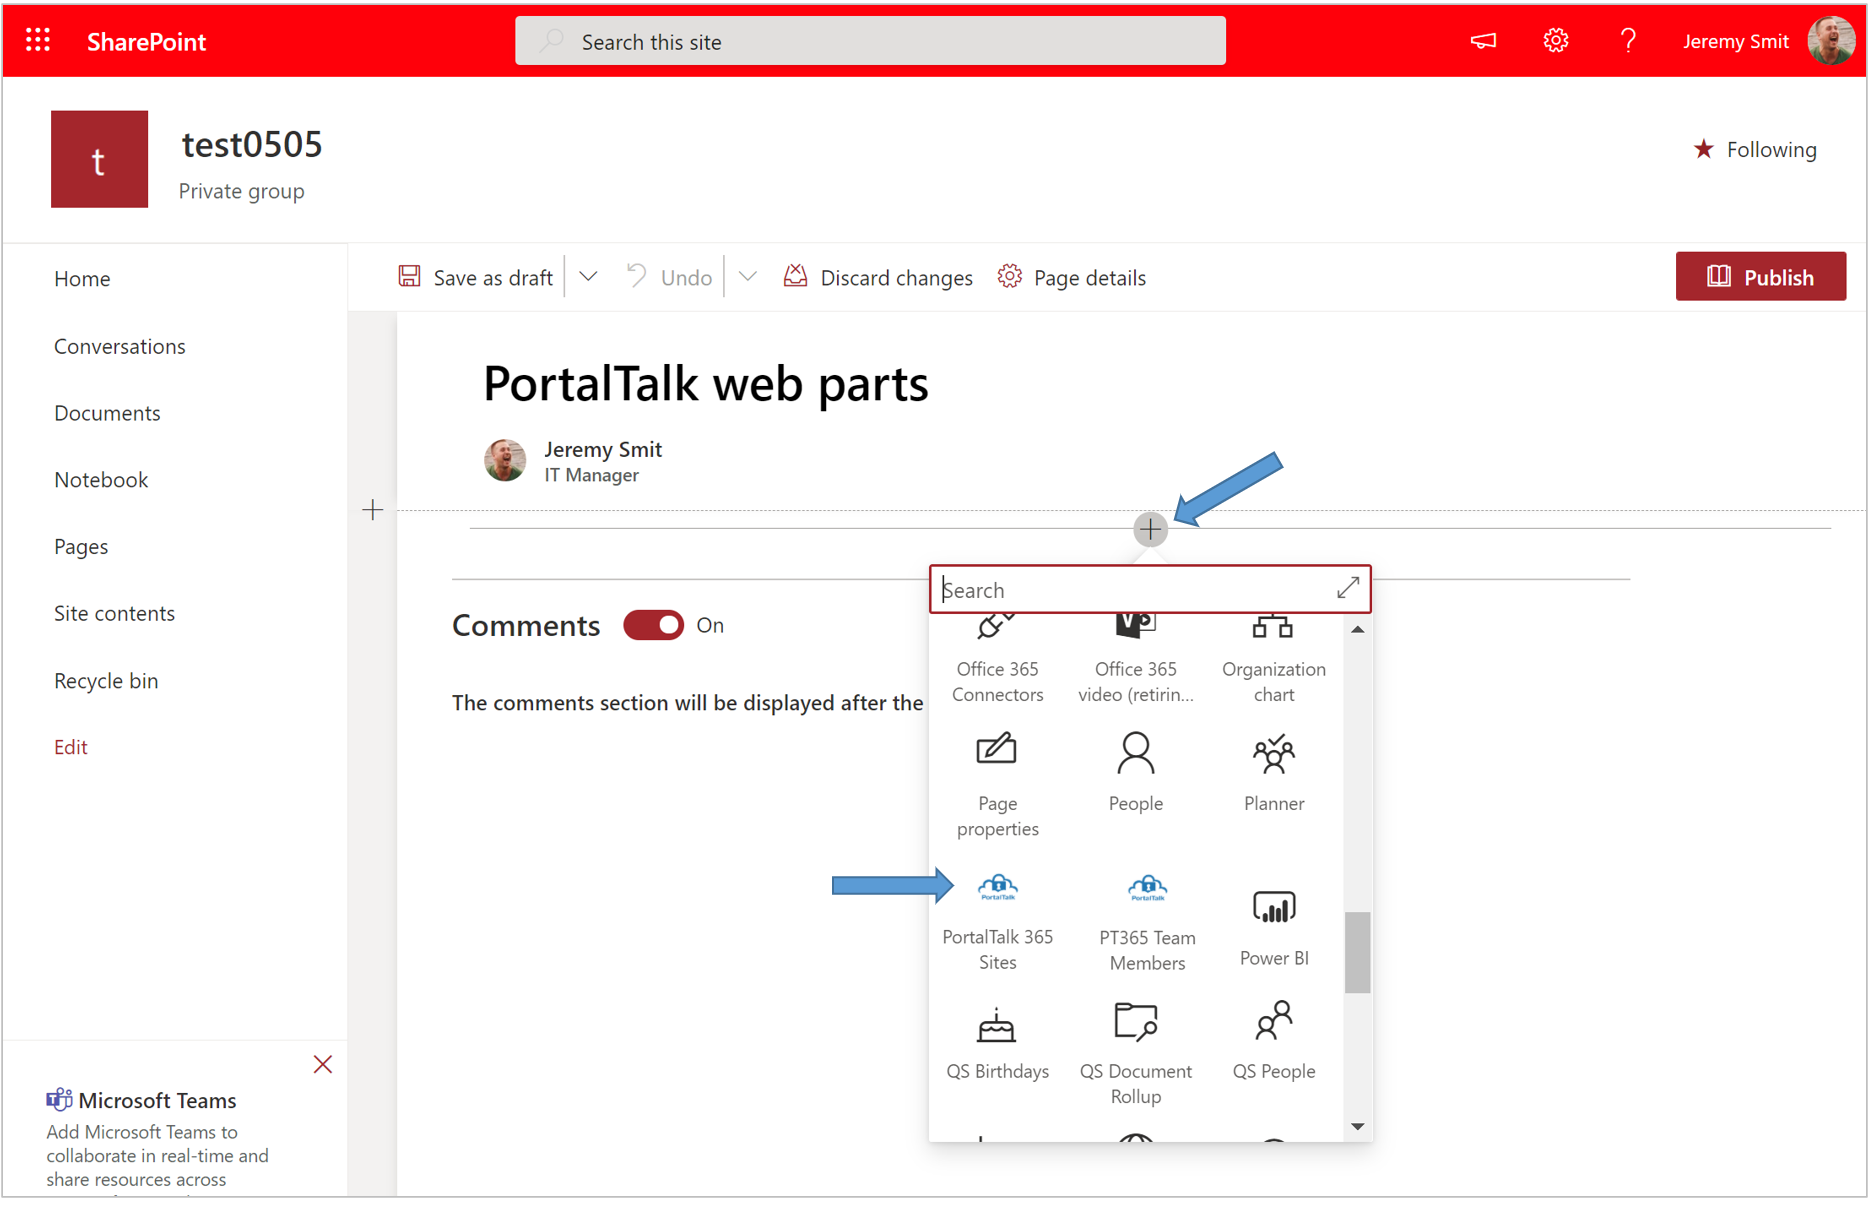Click the circular plus add web part button
The width and height of the screenshot is (1875, 1205).
[x=1150, y=529]
